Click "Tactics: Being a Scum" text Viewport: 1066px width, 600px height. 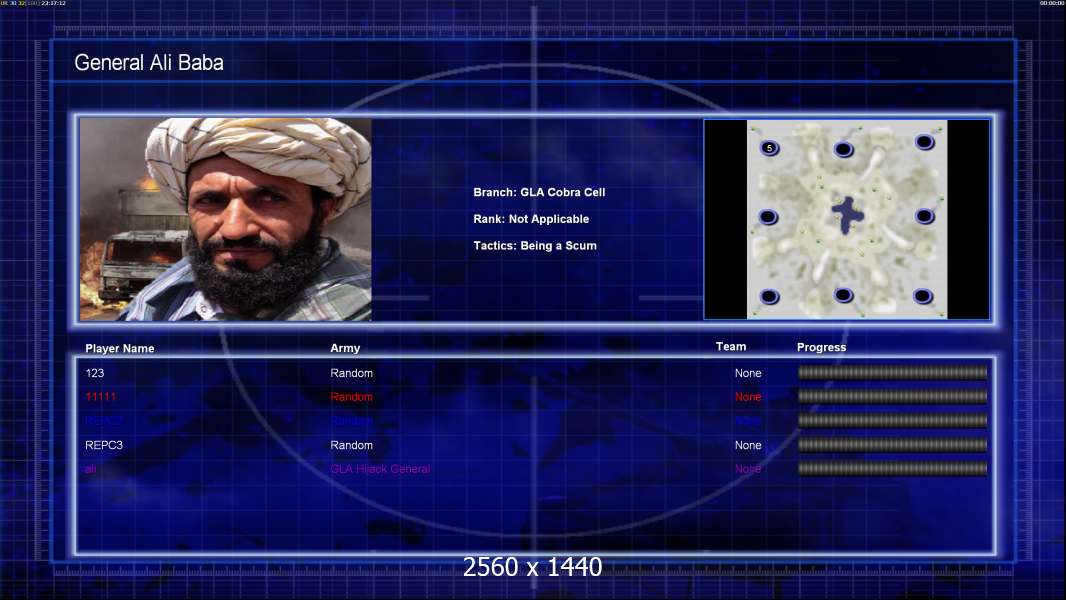point(535,245)
